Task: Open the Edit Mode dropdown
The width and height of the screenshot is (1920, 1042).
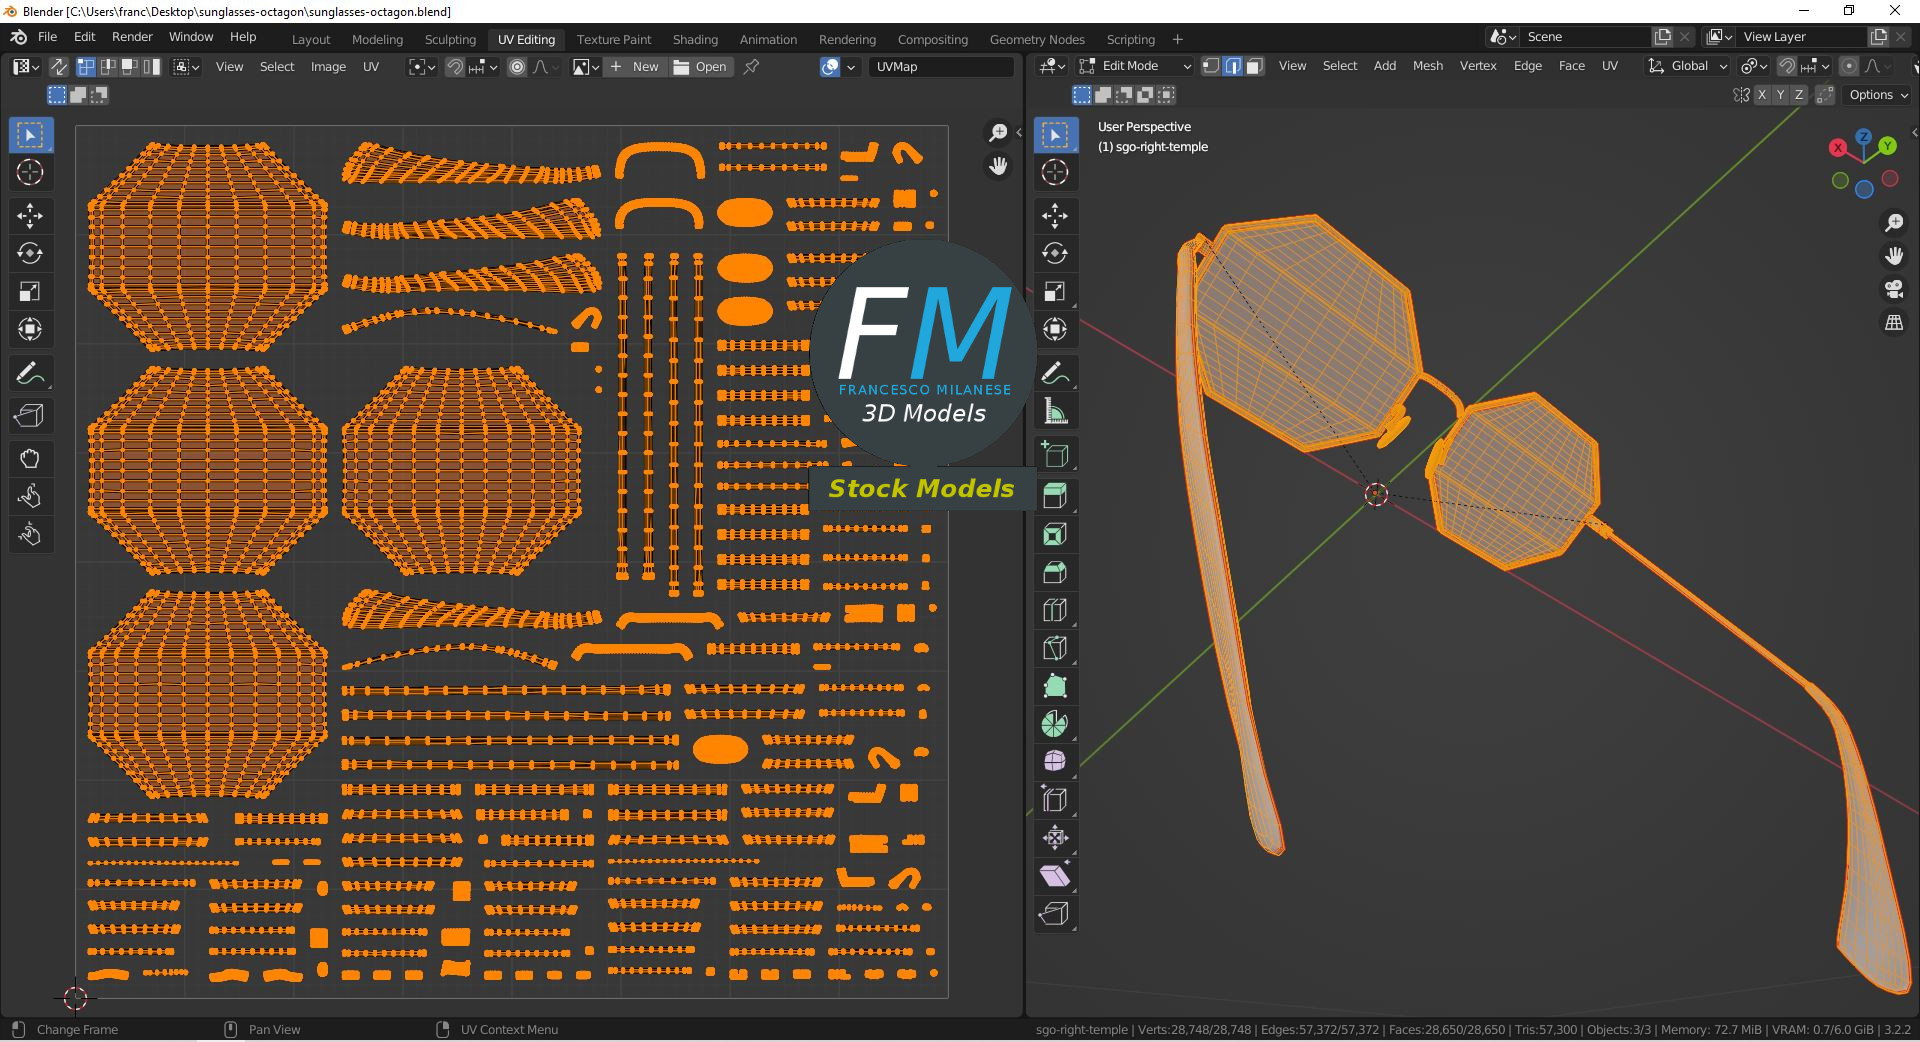Action: coord(1136,66)
